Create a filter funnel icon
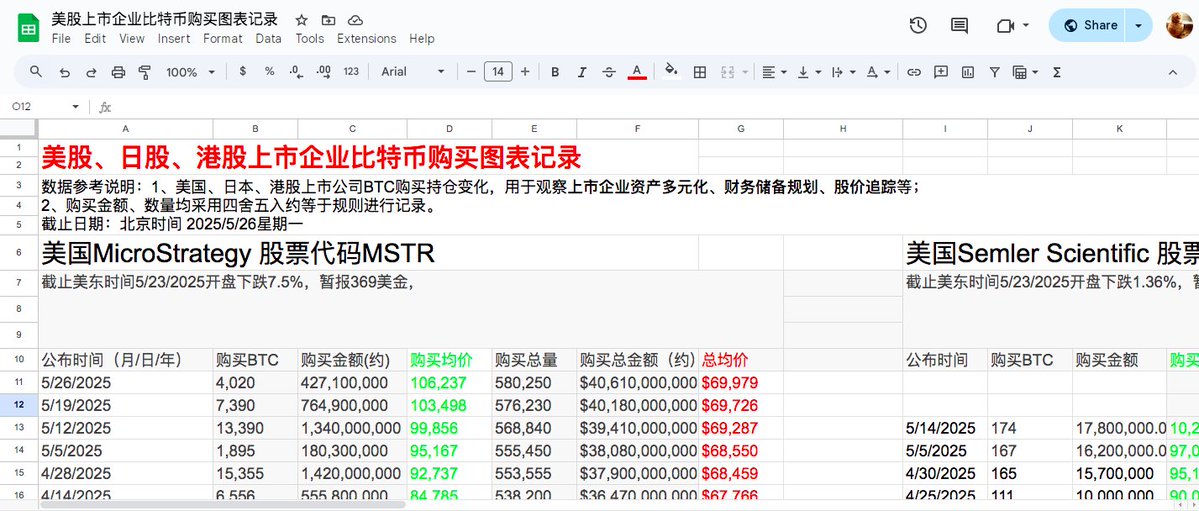Viewport: 1199px width, 511px height. click(994, 72)
